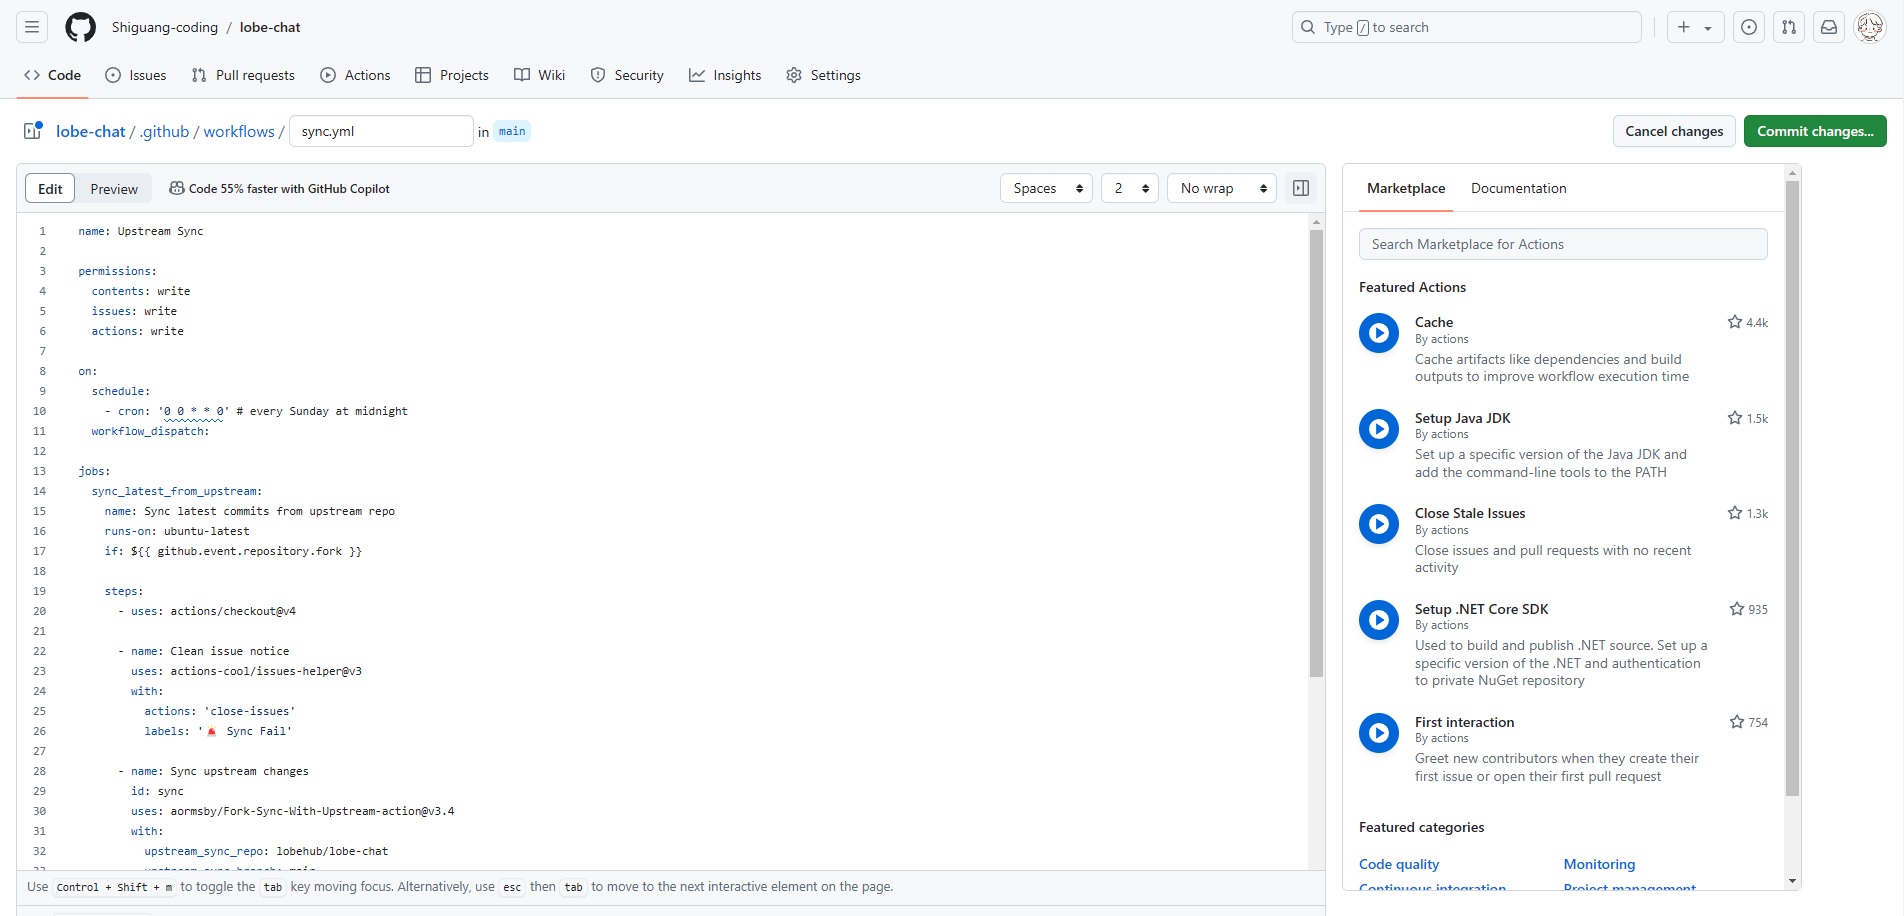This screenshot has width=1904, height=916.
Task: Open the repository Settings tab
Action: pos(823,75)
